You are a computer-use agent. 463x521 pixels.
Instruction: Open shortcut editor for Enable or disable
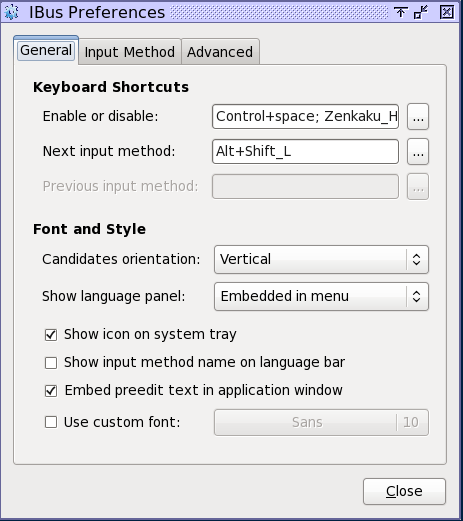click(x=418, y=117)
